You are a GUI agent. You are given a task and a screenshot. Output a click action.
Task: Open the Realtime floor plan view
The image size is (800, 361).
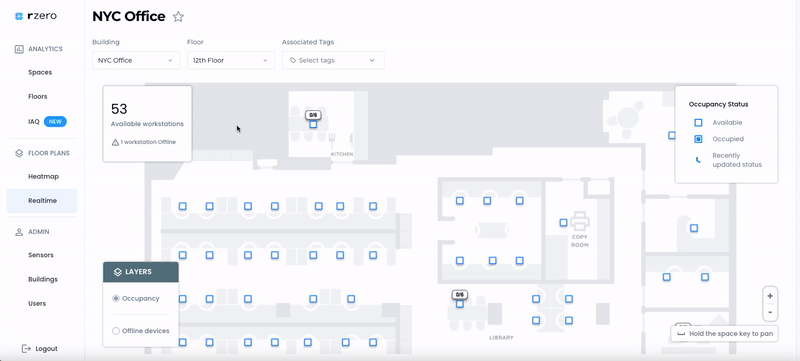click(x=42, y=201)
